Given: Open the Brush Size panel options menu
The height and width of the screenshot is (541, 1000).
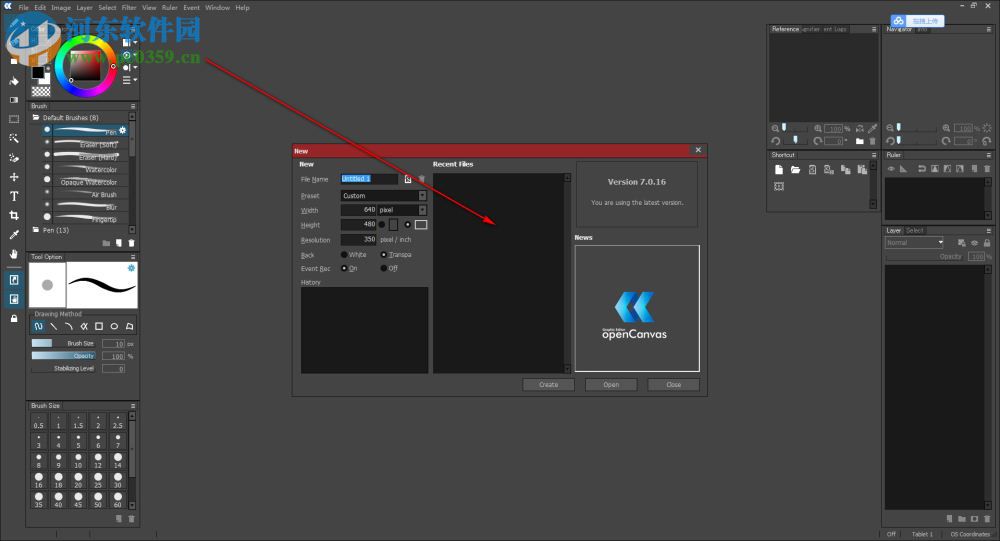Looking at the screenshot, I should pos(133,406).
